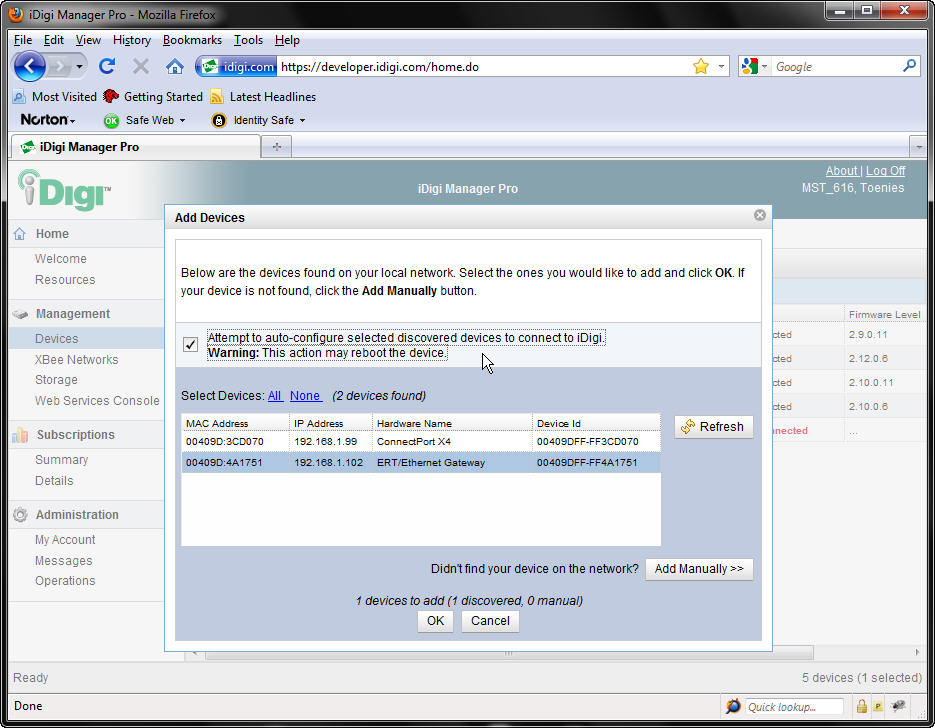This screenshot has width=935, height=728.
Task: Click the Quick lookup input field
Action: (x=794, y=707)
